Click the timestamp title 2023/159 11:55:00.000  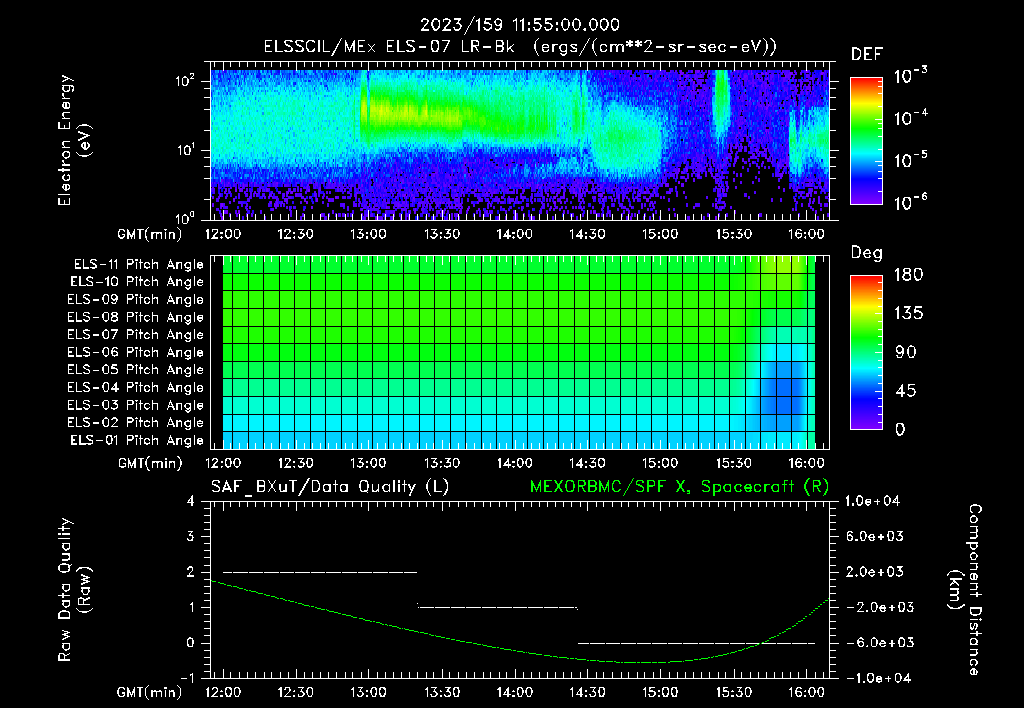click(x=519, y=25)
